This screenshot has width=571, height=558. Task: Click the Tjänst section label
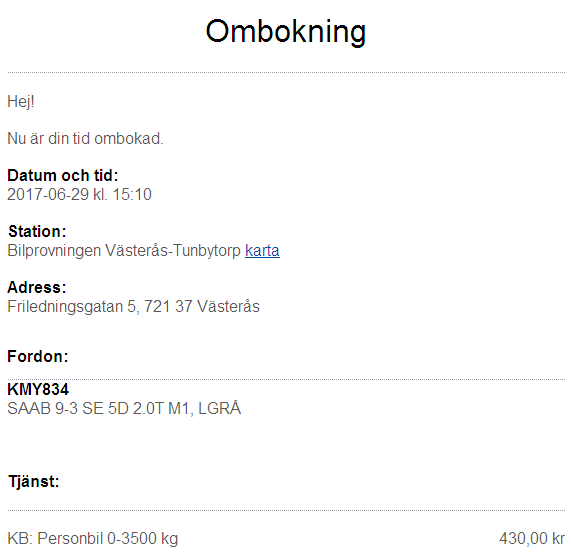[34, 482]
